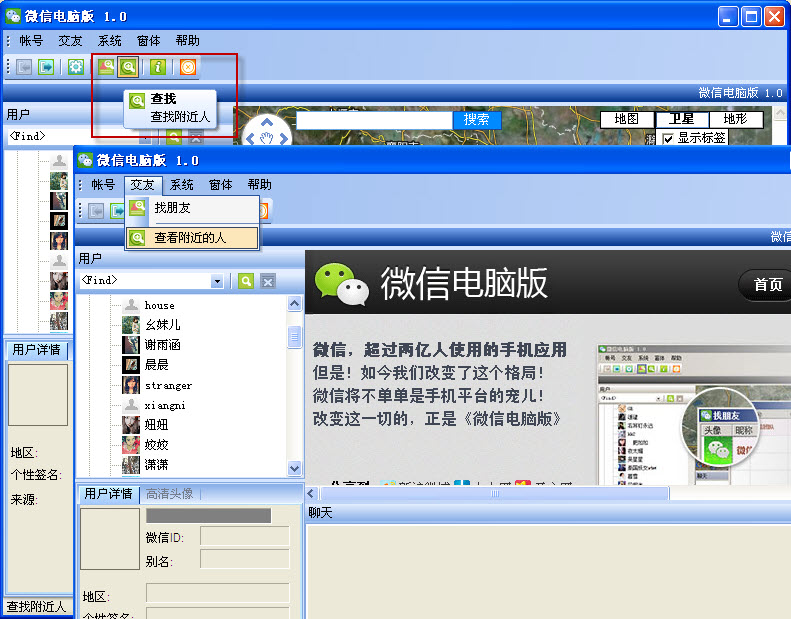Choose 找朋友 from the open 交友 menu
The height and width of the screenshot is (619, 791).
pyautogui.click(x=192, y=208)
